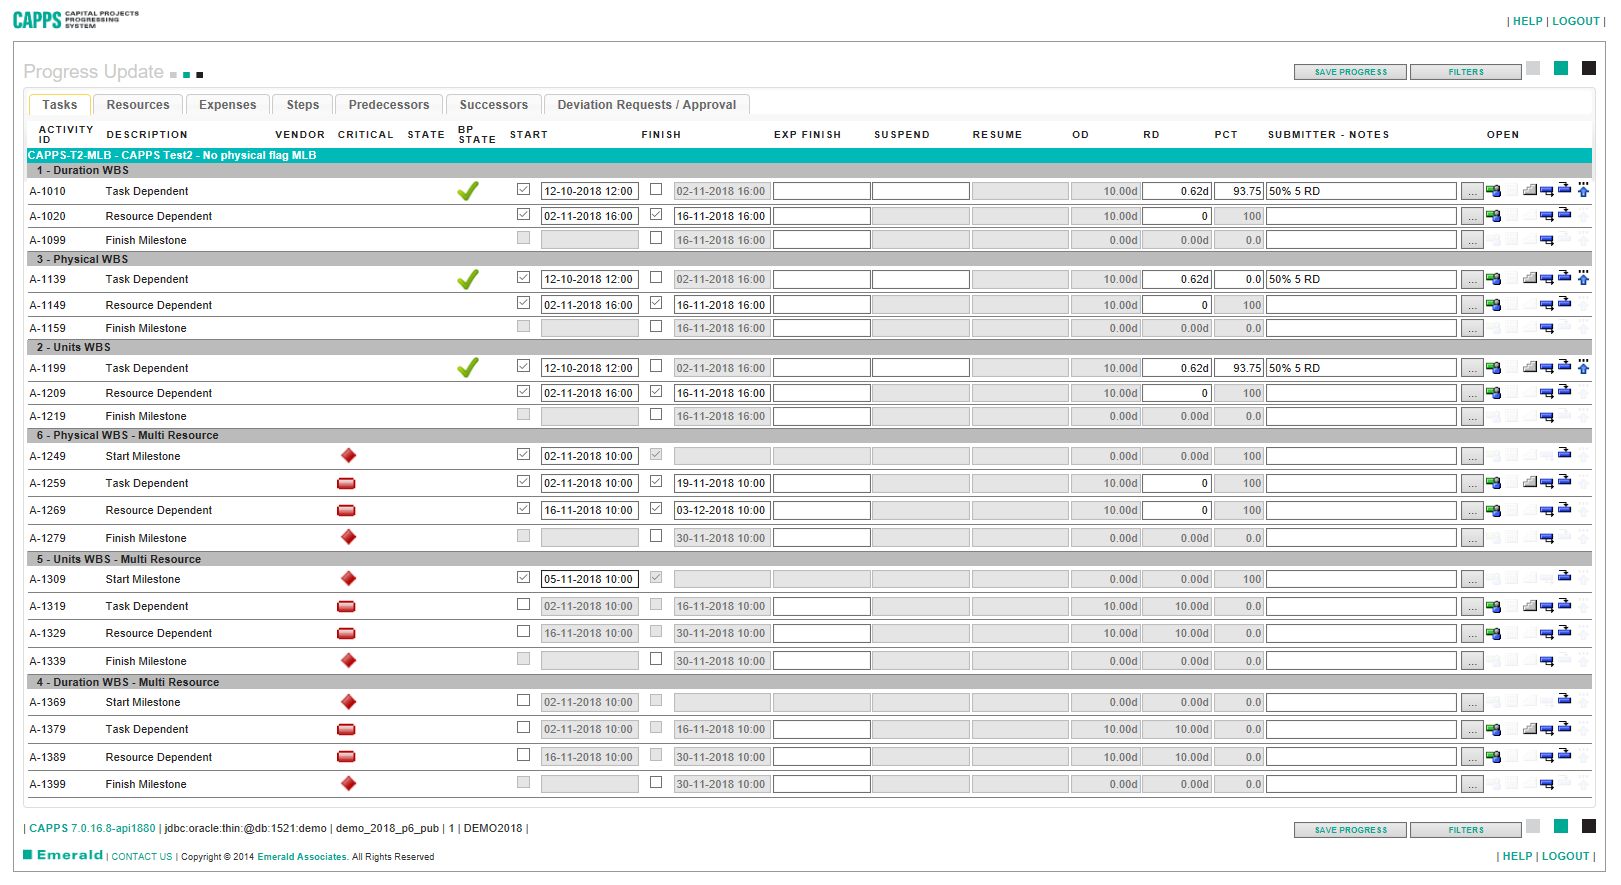Click the top Save Progress button
The width and height of the screenshot is (1621, 885).
click(1350, 72)
